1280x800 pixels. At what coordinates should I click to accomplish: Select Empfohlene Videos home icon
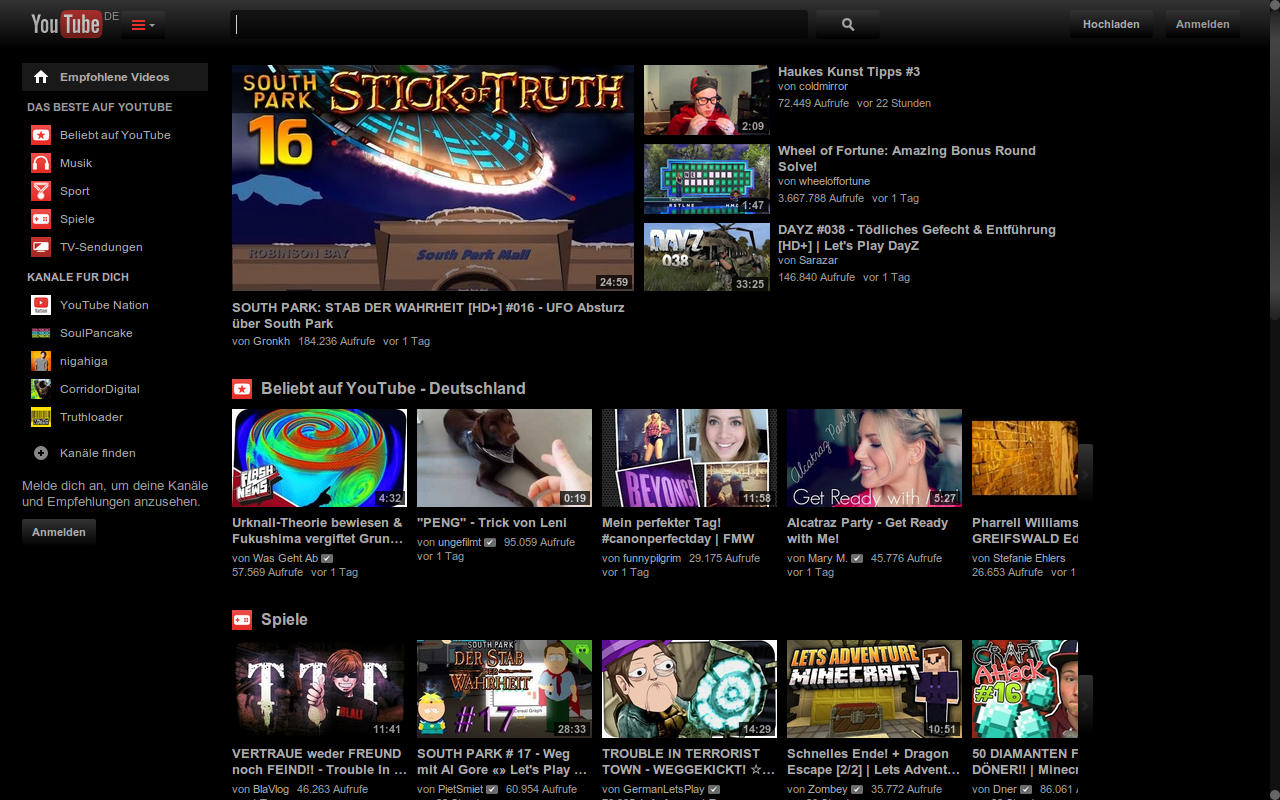click(x=41, y=77)
